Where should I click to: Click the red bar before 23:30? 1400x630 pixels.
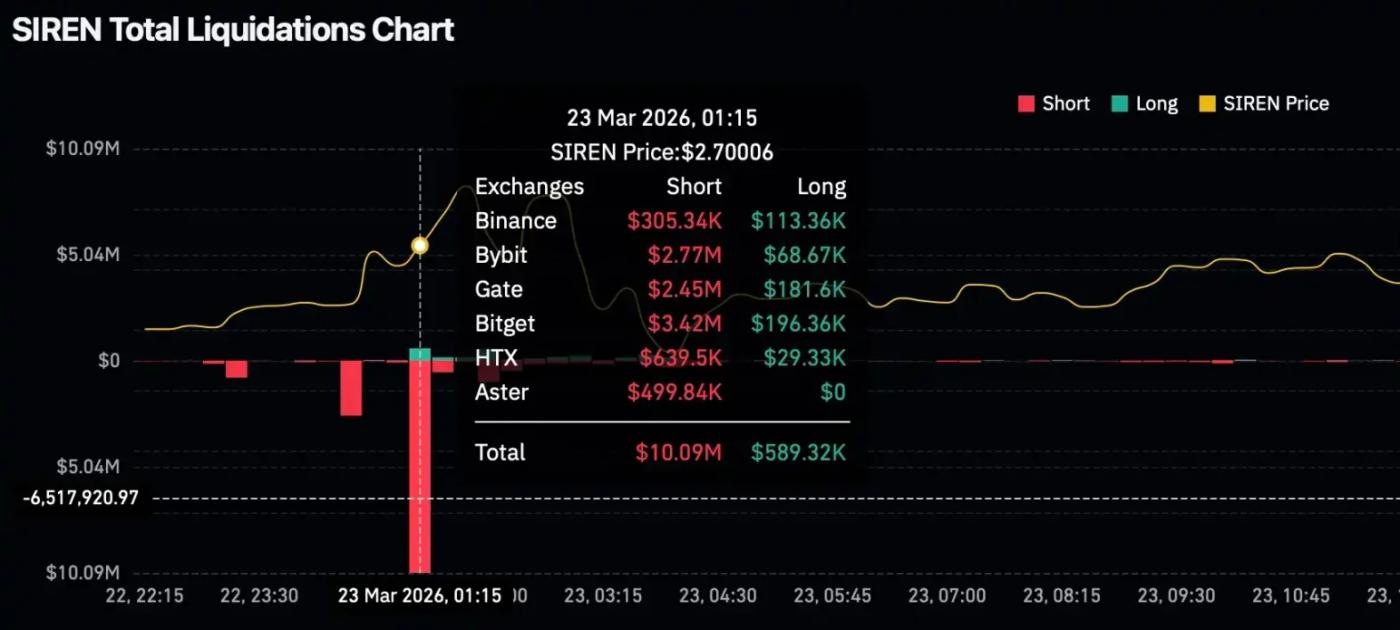coord(236,369)
